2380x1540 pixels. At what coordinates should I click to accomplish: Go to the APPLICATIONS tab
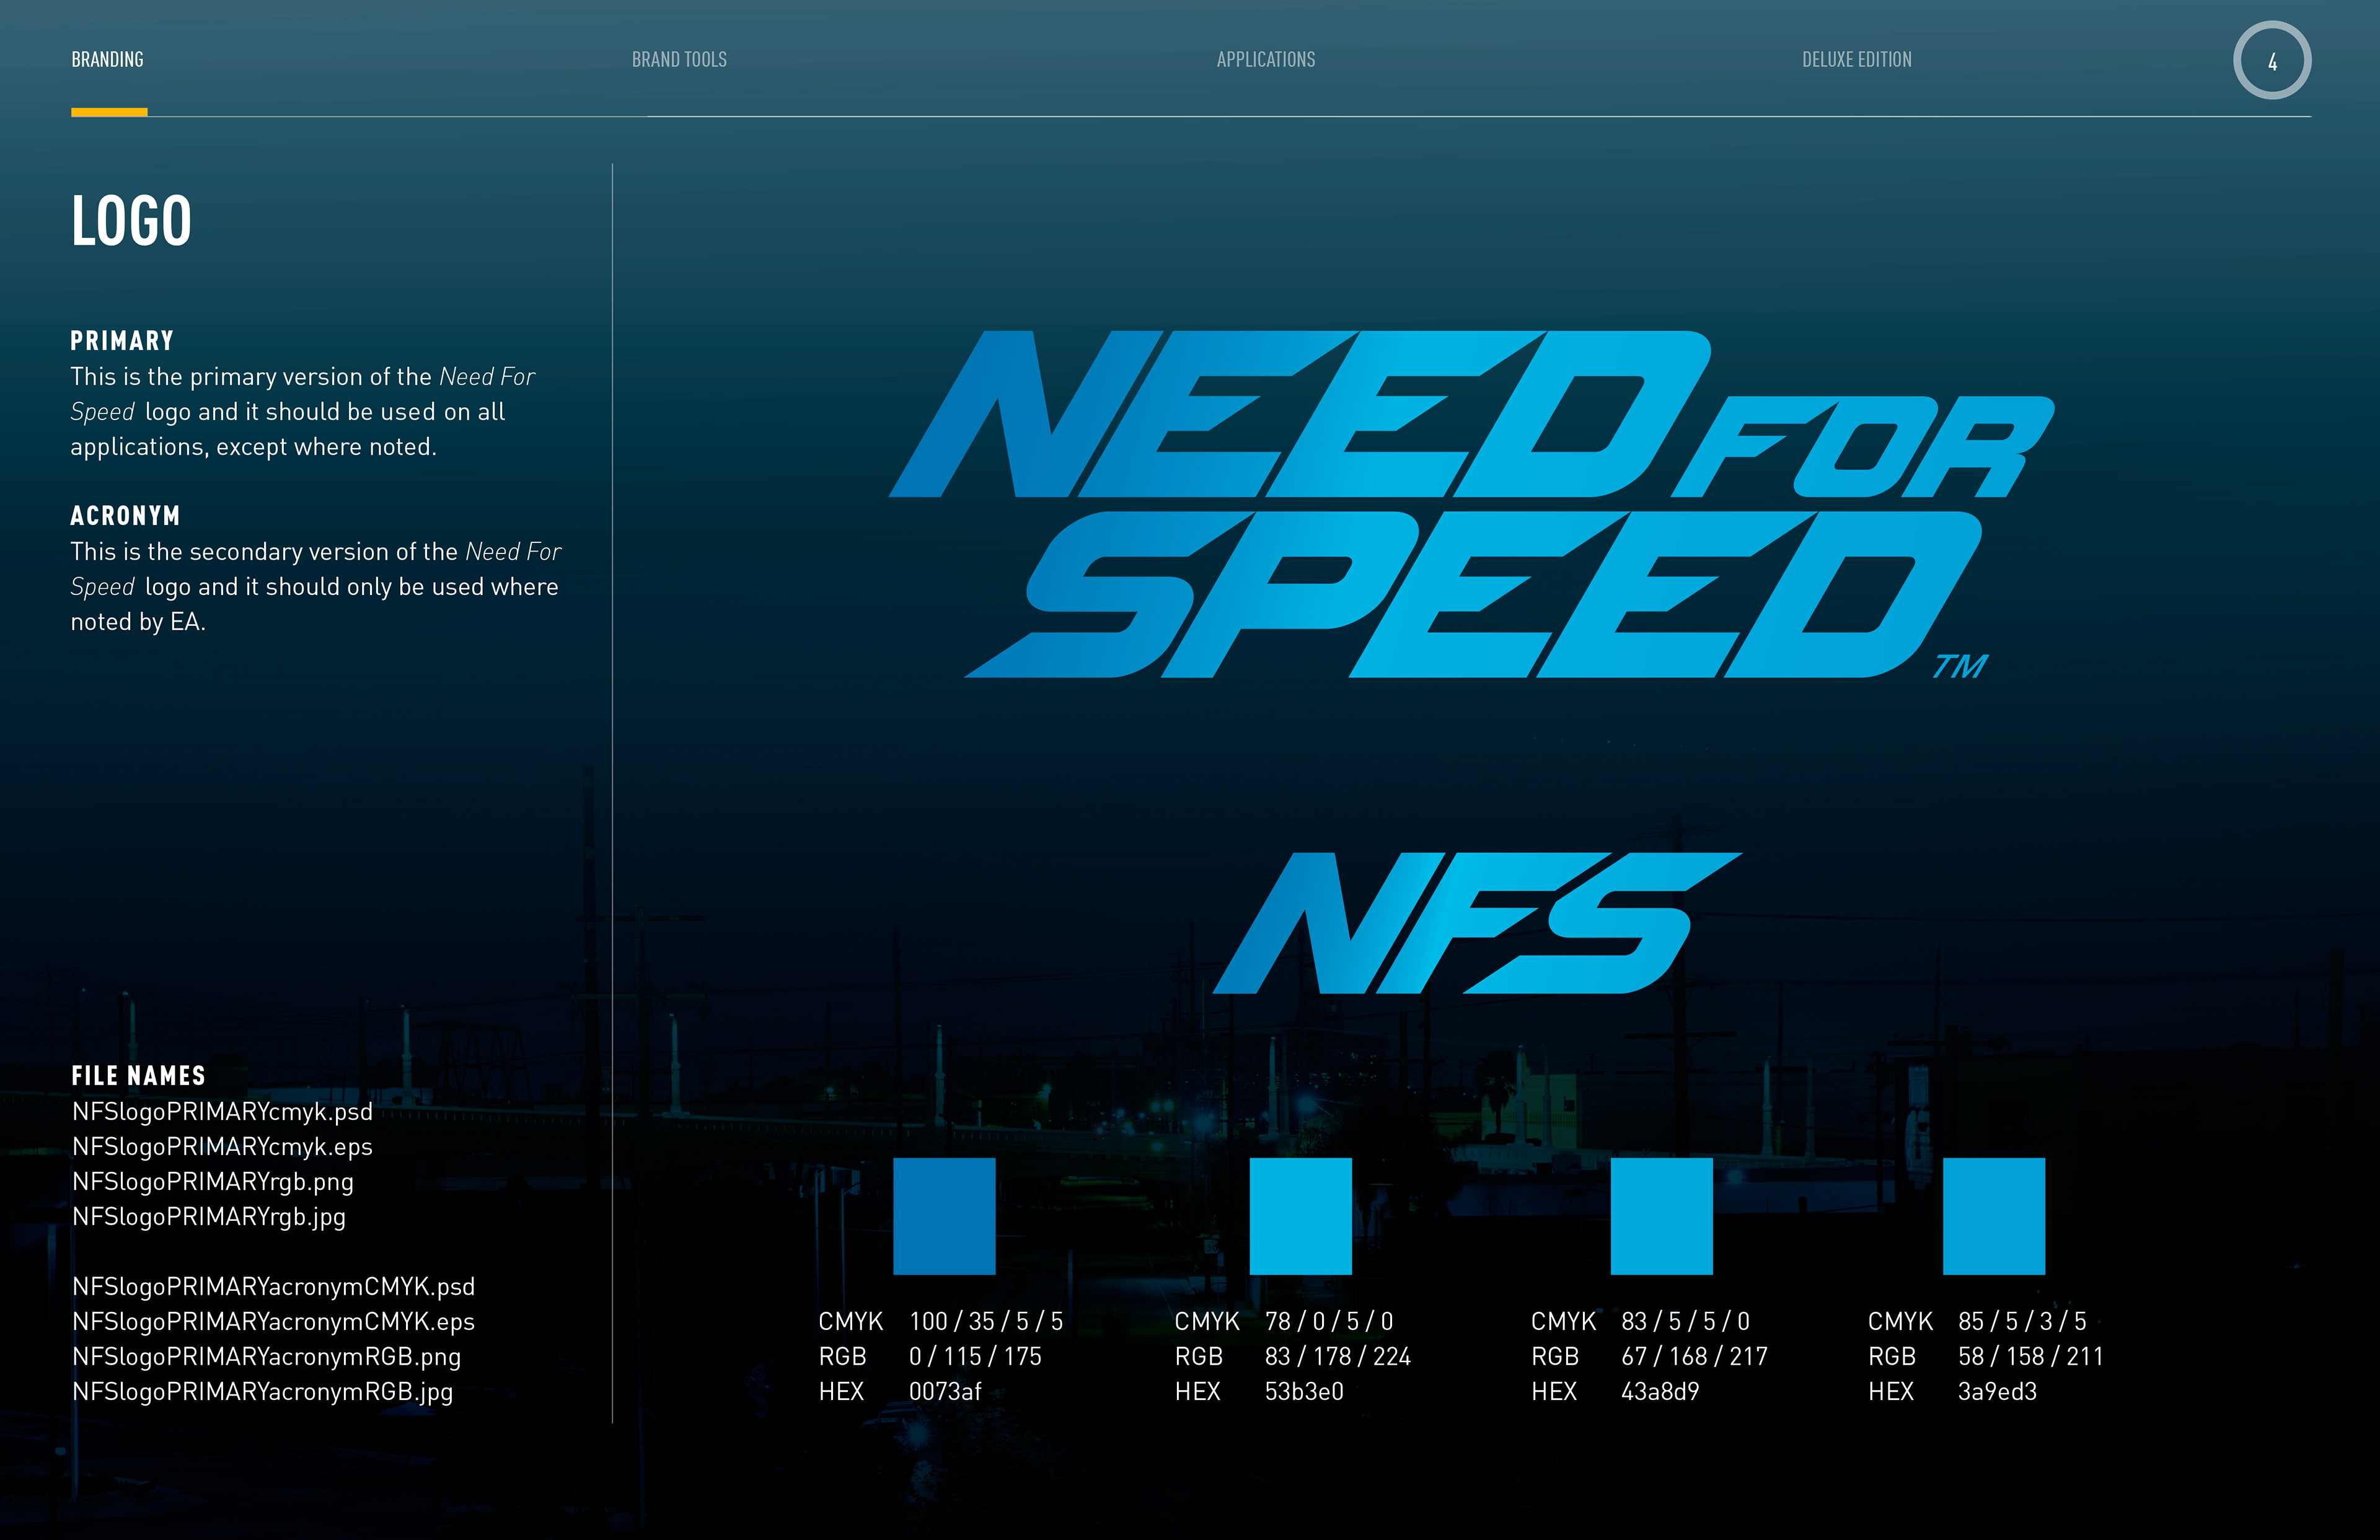click(x=1266, y=60)
